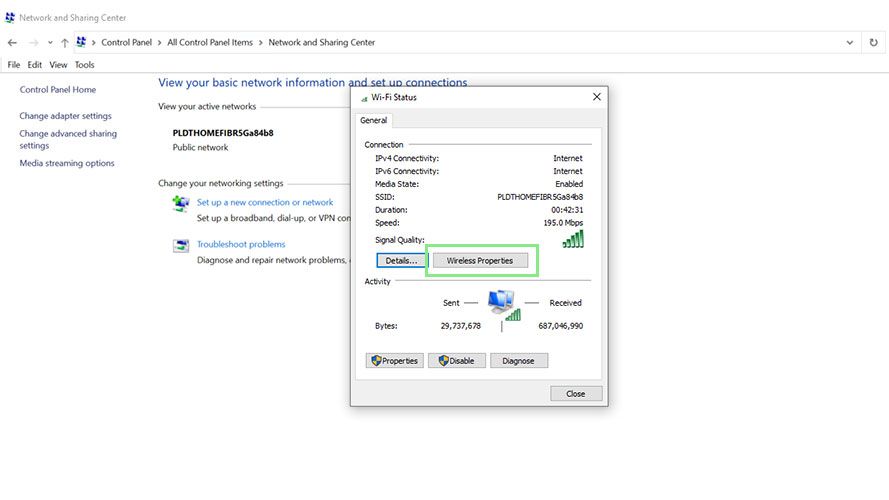This screenshot has height=500, width=889.
Task: Click the Forward navigation arrow
Action: click(x=33, y=43)
